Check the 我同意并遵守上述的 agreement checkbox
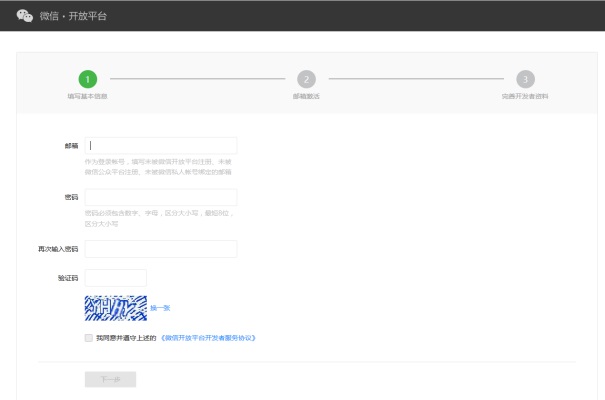605x400 pixels. coord(89,338)
